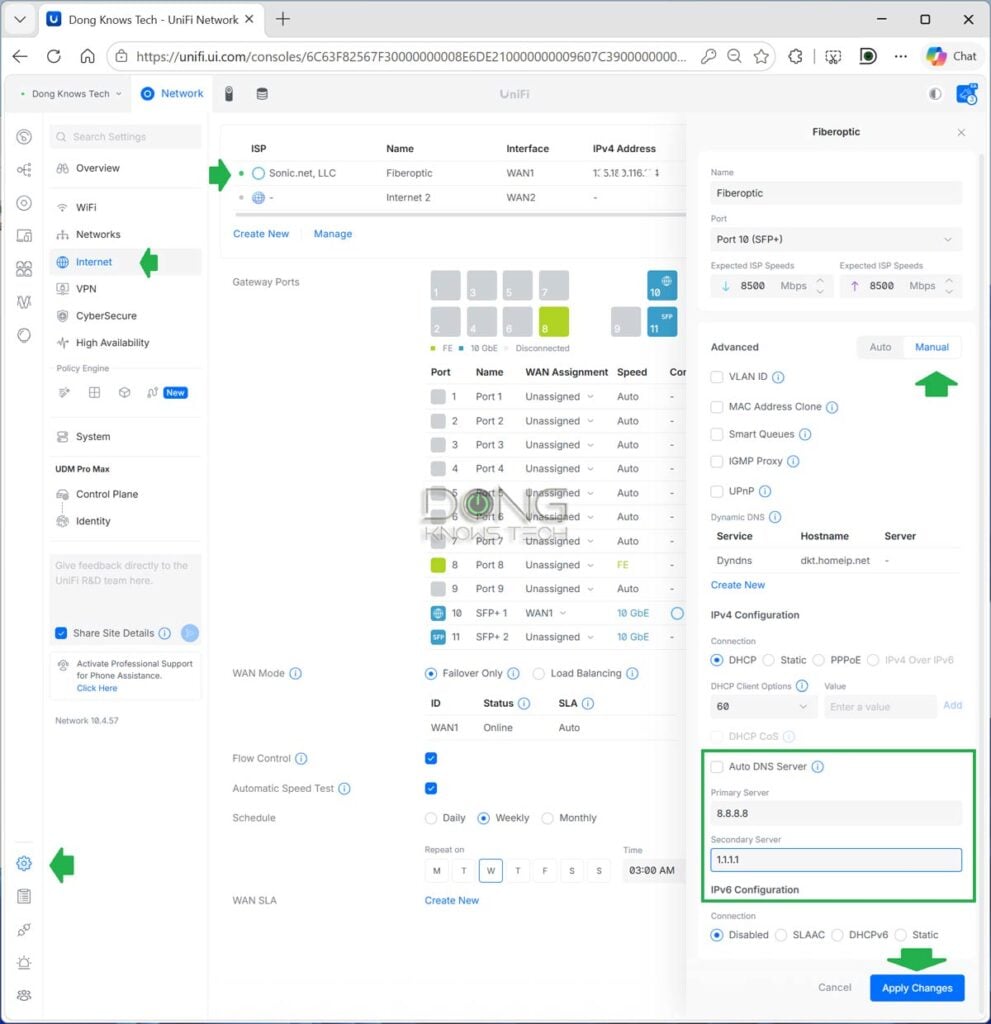The width and height of the screenshot is (991, 1024).
Task: Toggle the dark/light theme icon
Action: coord(935,94)
